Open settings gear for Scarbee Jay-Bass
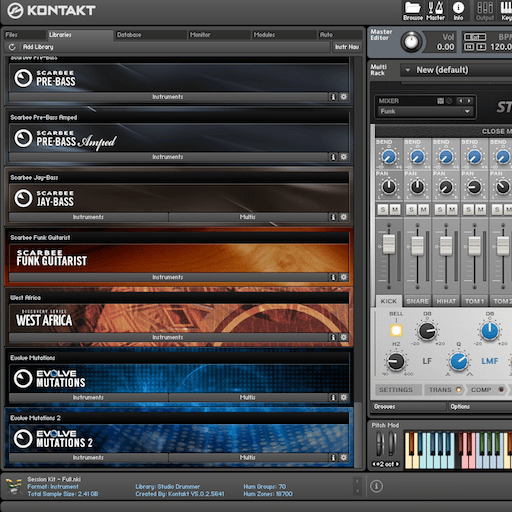Viewport: 512px width, 512px height. [x=343, y=217]
